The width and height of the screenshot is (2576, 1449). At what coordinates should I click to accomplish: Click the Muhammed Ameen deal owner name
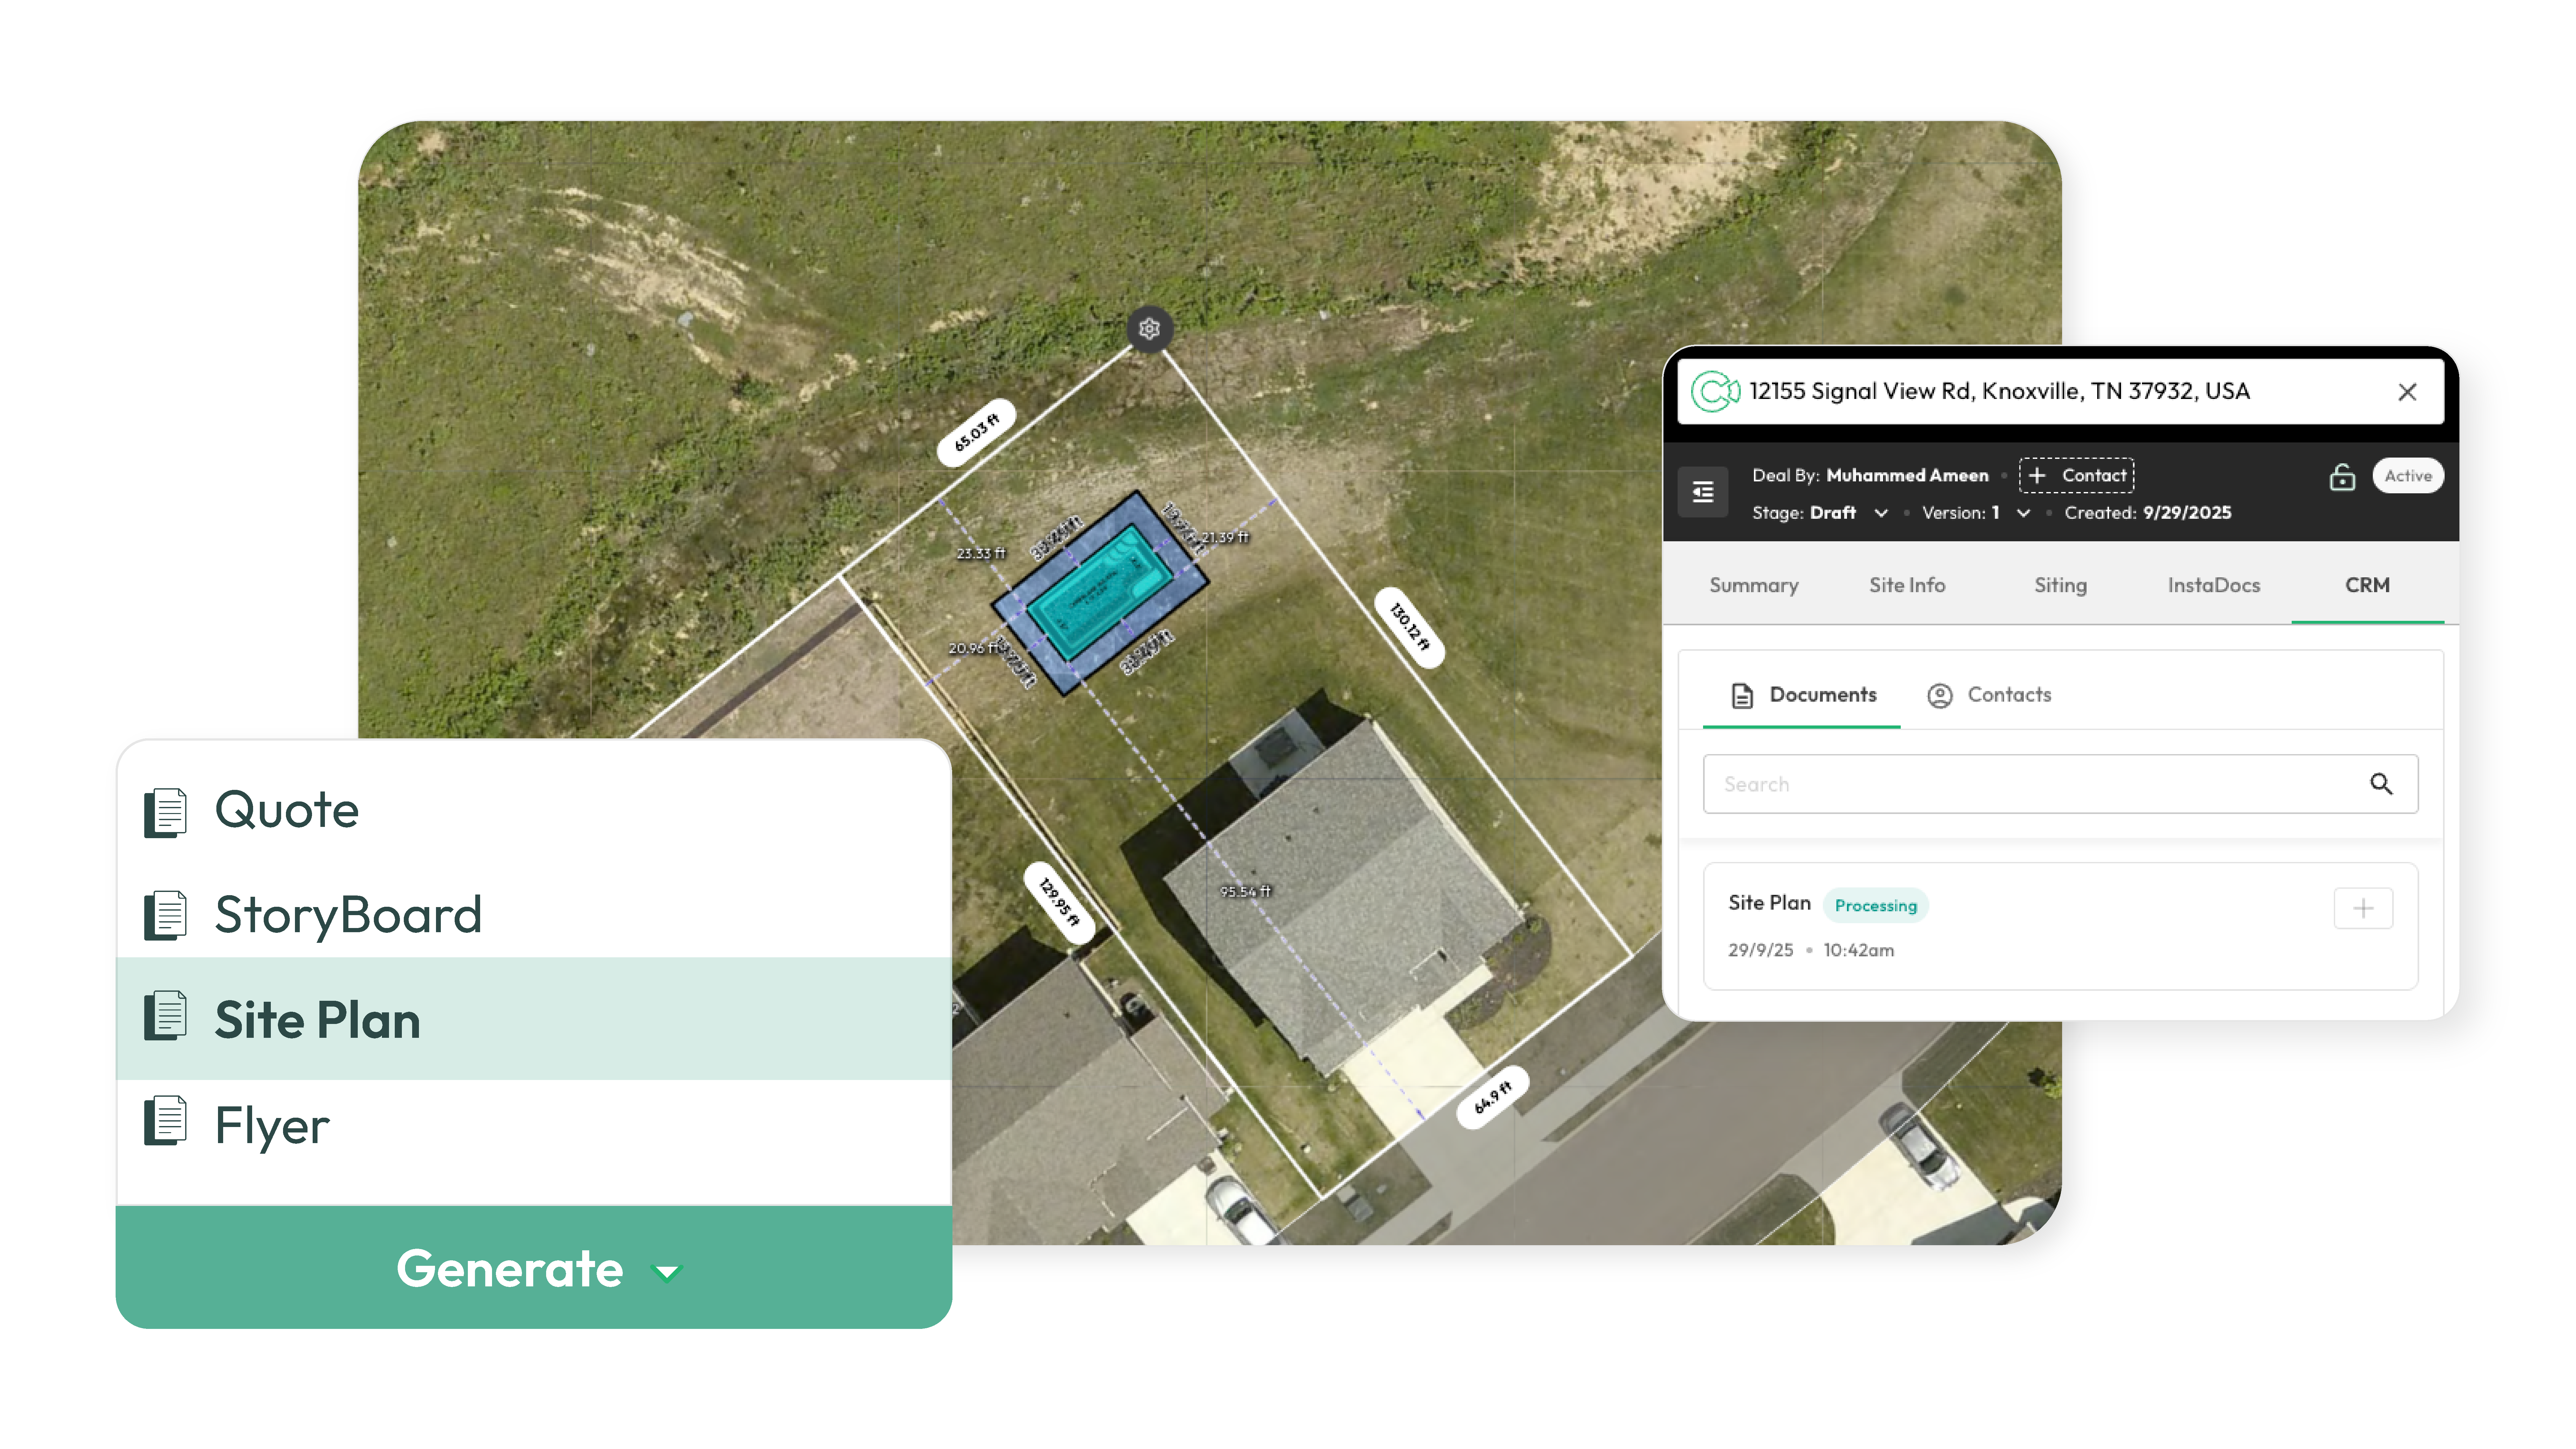click(1907, 476)
